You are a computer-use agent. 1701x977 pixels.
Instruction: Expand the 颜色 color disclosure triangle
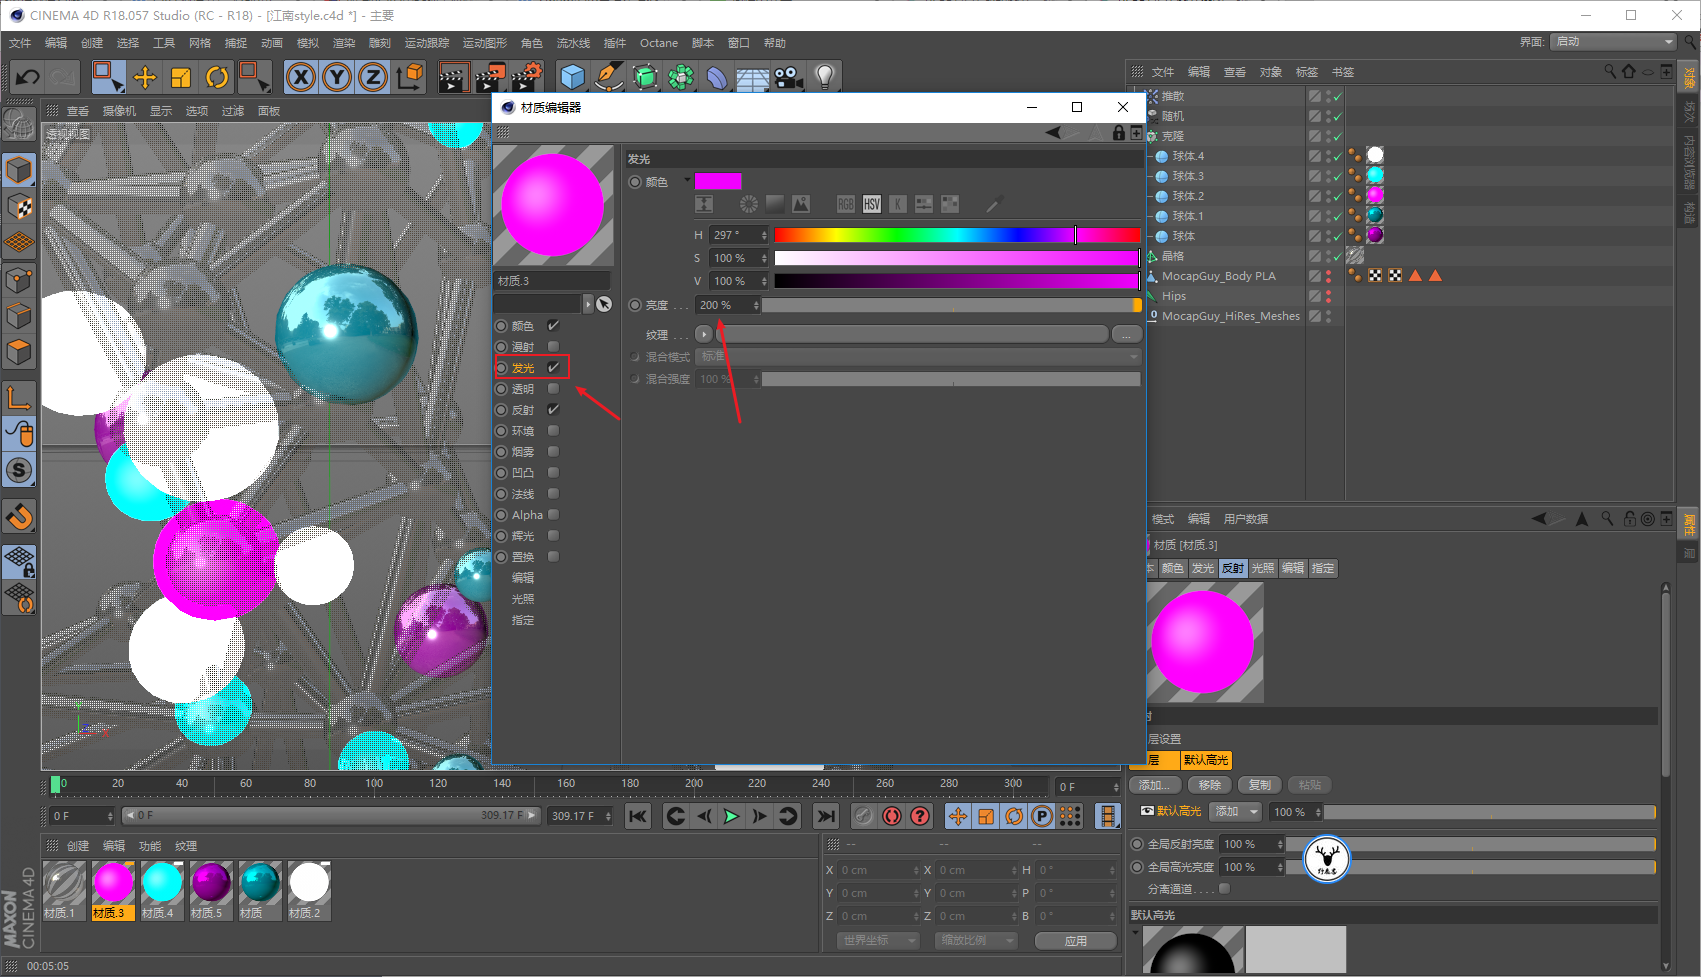point(687,180)
